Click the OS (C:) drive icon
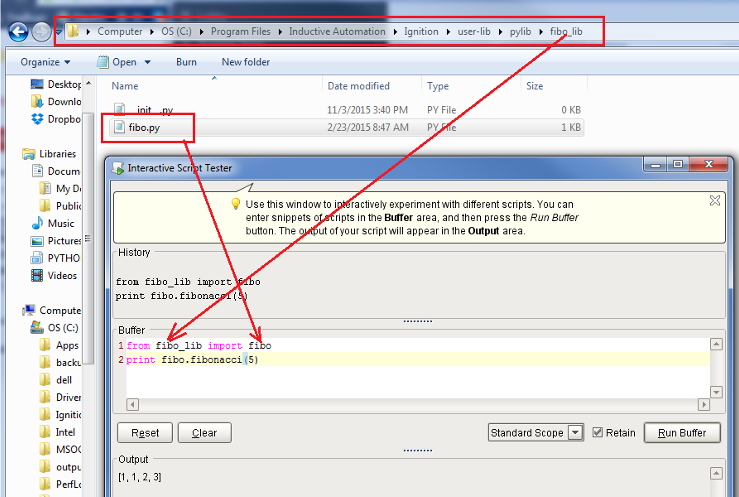Image resolution: width=739 pixels, height=497 pixels. (x=37, y=327)
